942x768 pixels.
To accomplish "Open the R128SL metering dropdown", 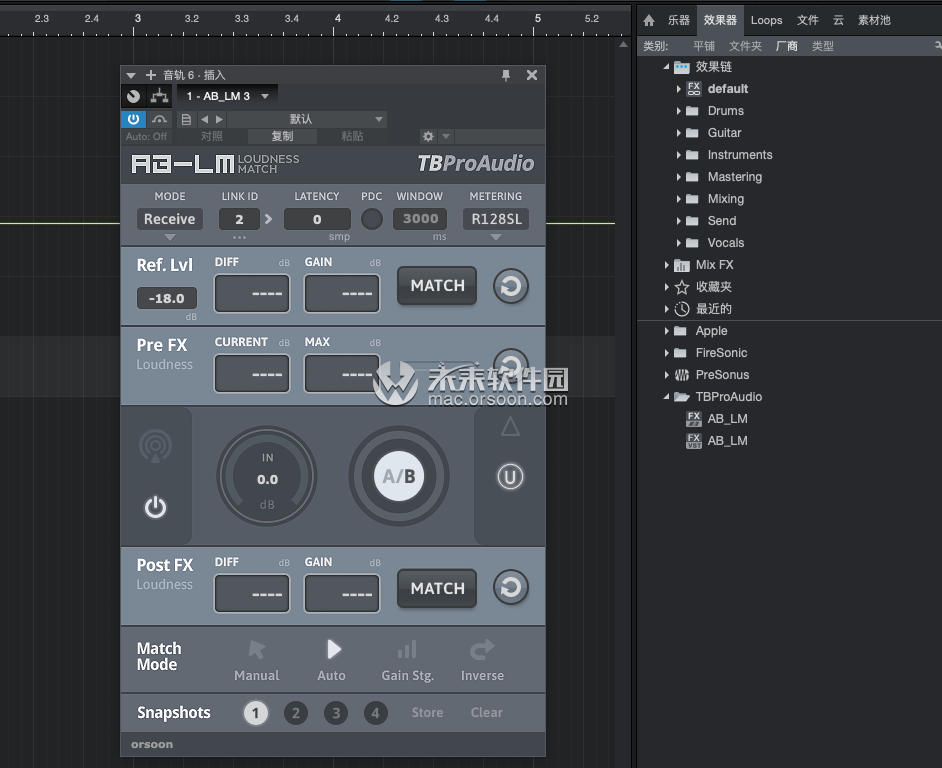I will 496,219.
